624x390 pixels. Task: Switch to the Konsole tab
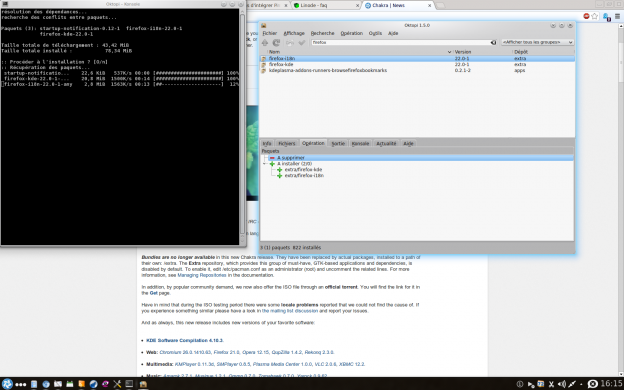pos(360,143)
